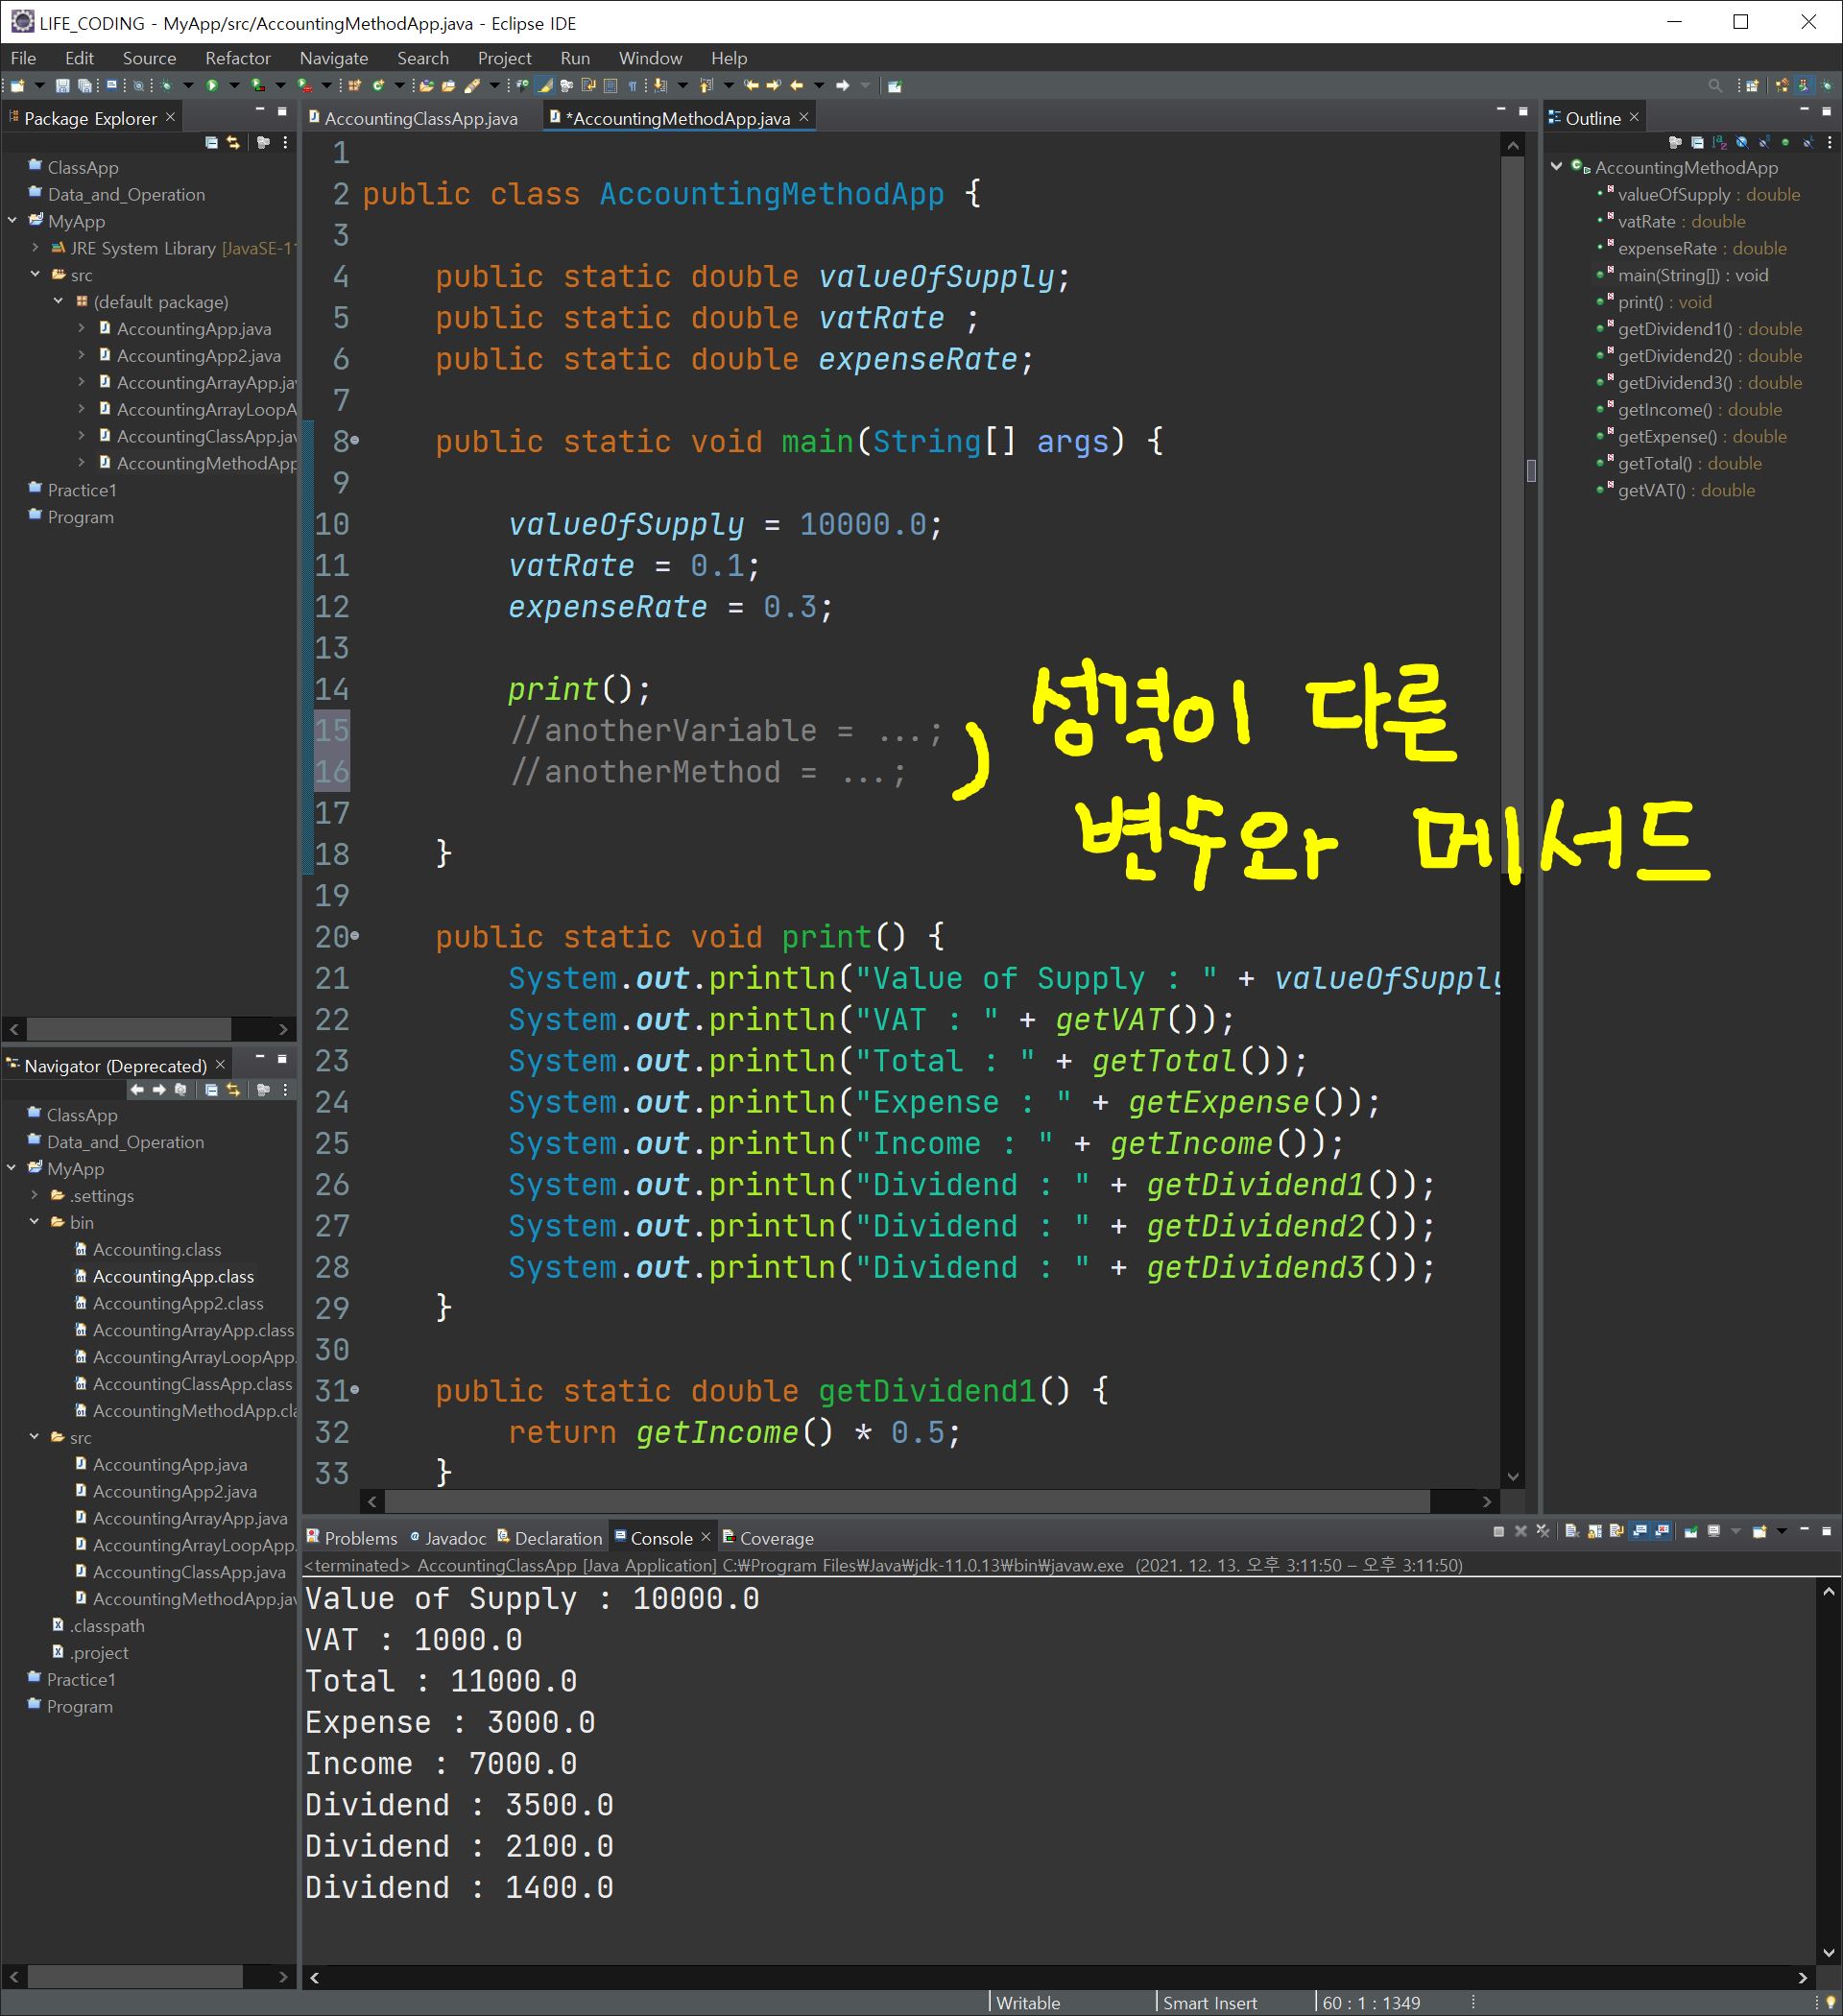Toggle Link with Editor in Package Explorer
The image size is (1843, 2016).
[x=233, y=143]
